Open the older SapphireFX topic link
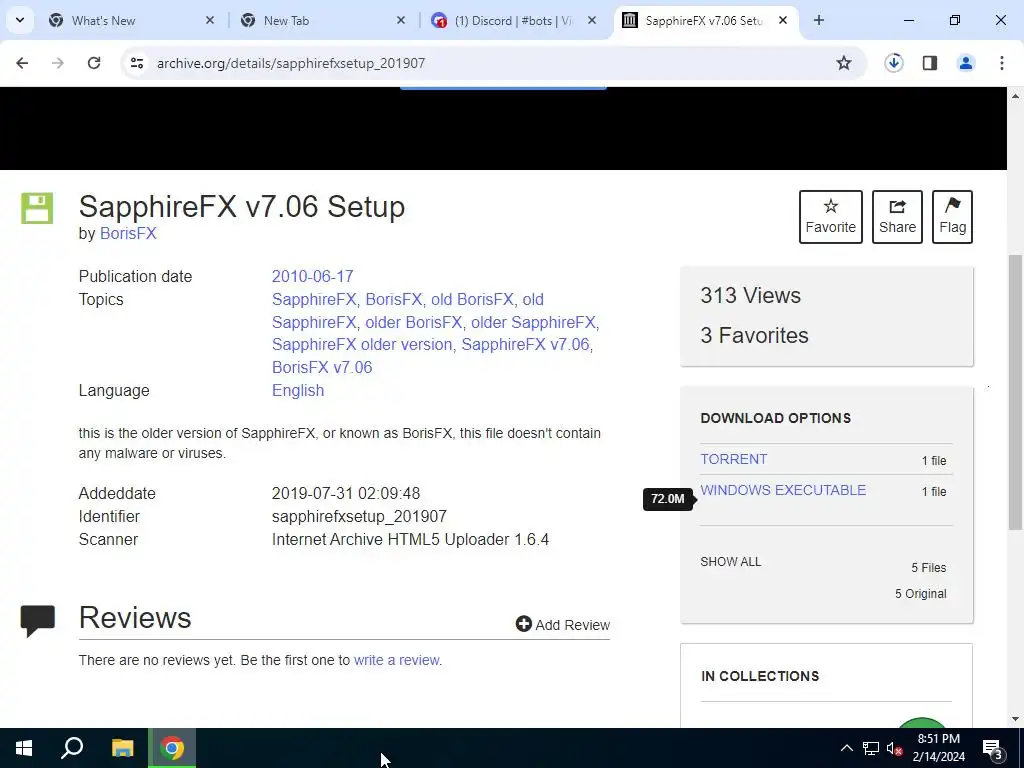The image size is (1024, 768). tap(533, 322)
